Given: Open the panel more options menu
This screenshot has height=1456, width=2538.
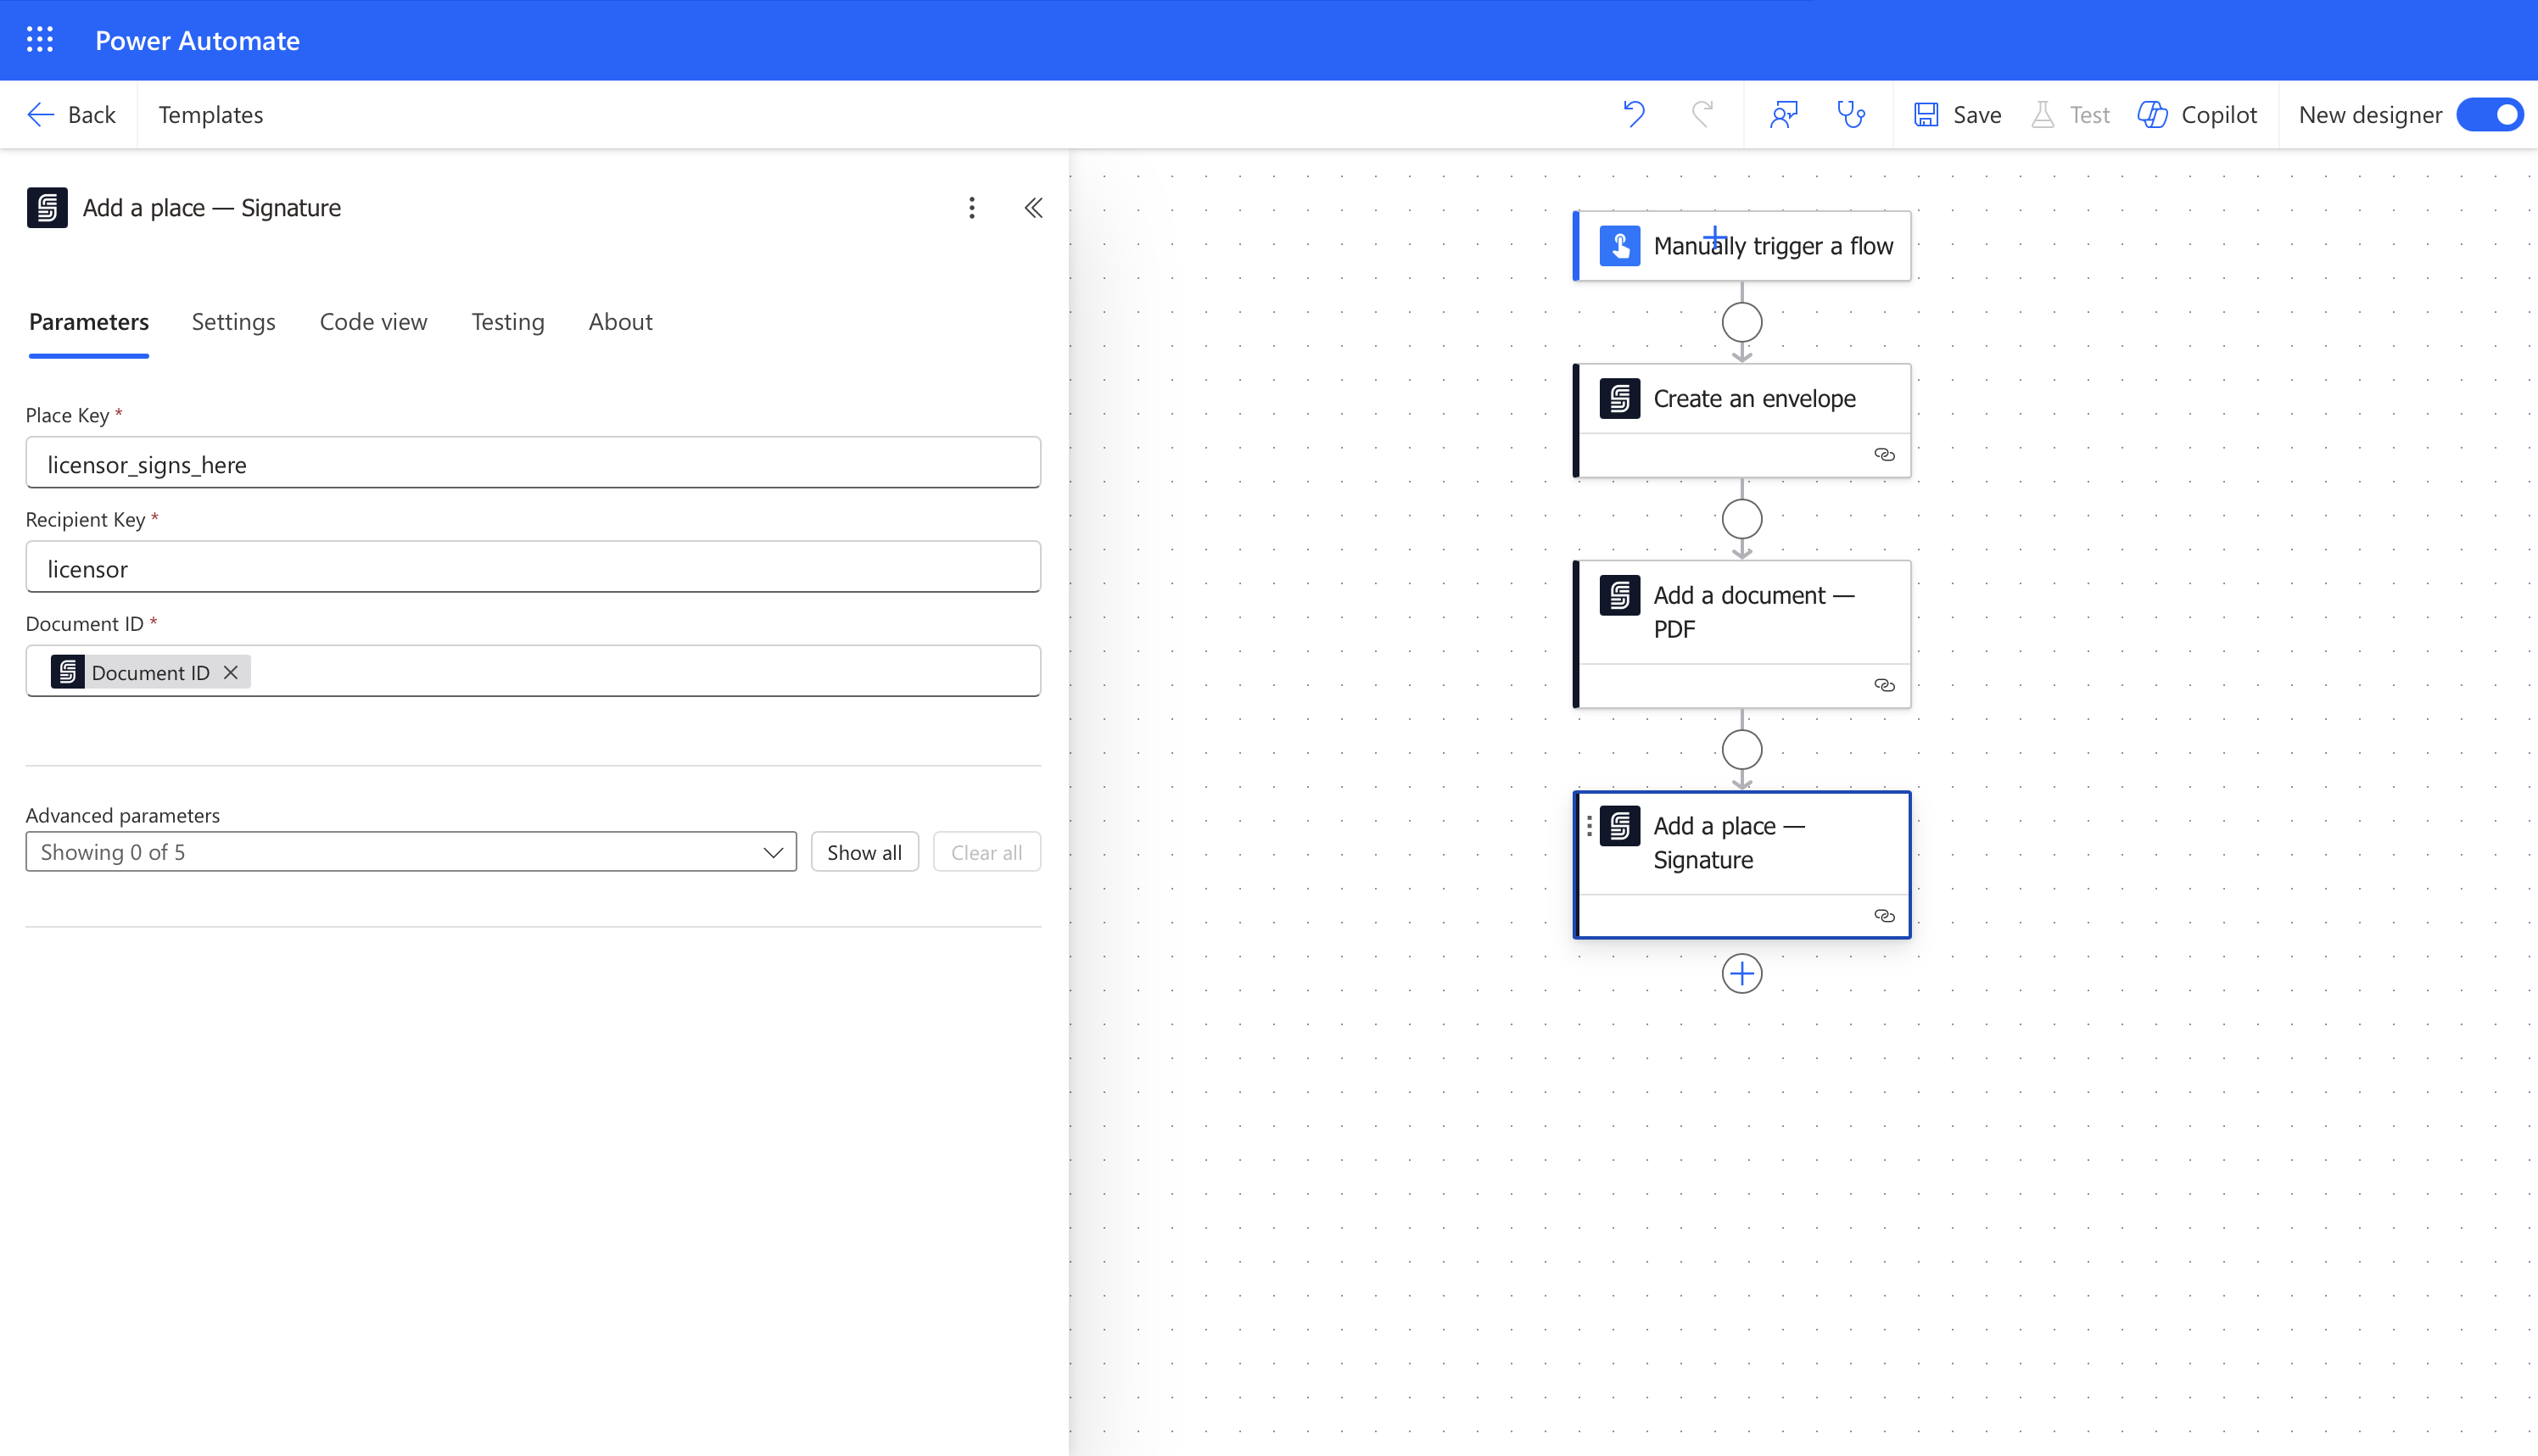Looking at the screenshot, I should click(972, 208).
